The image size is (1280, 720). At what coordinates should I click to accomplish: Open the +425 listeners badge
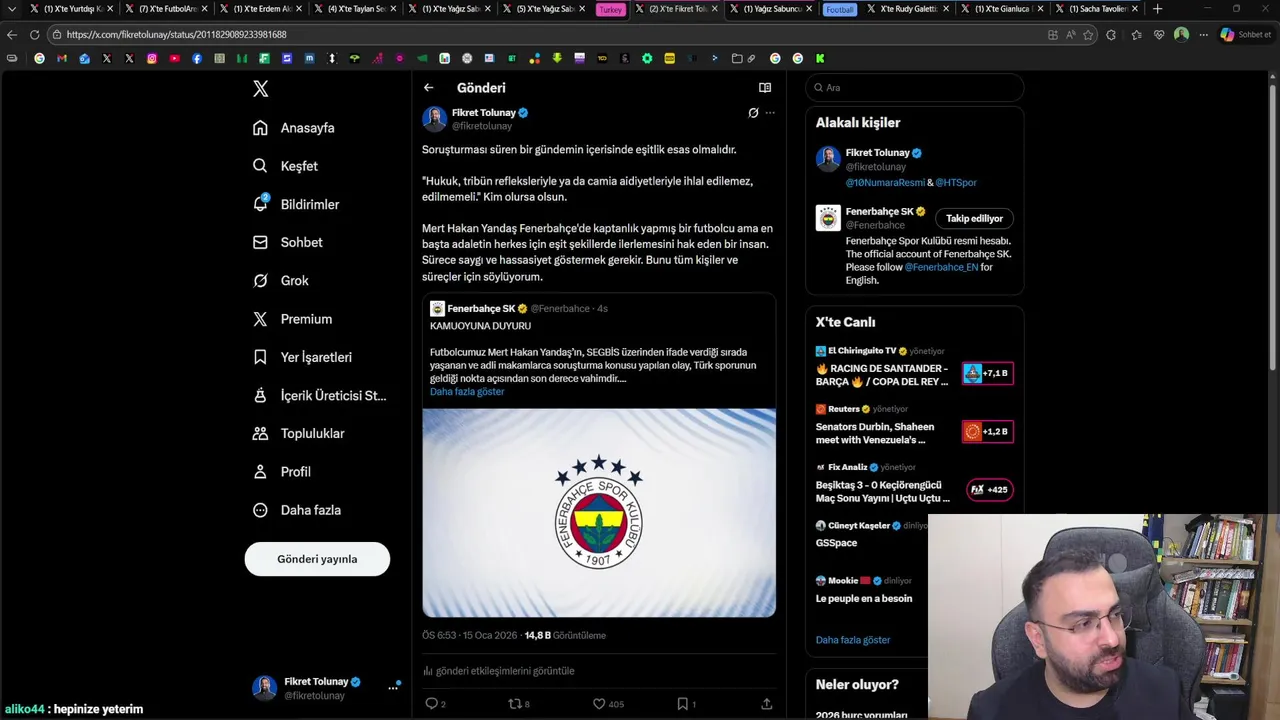(x=988, y=490)
